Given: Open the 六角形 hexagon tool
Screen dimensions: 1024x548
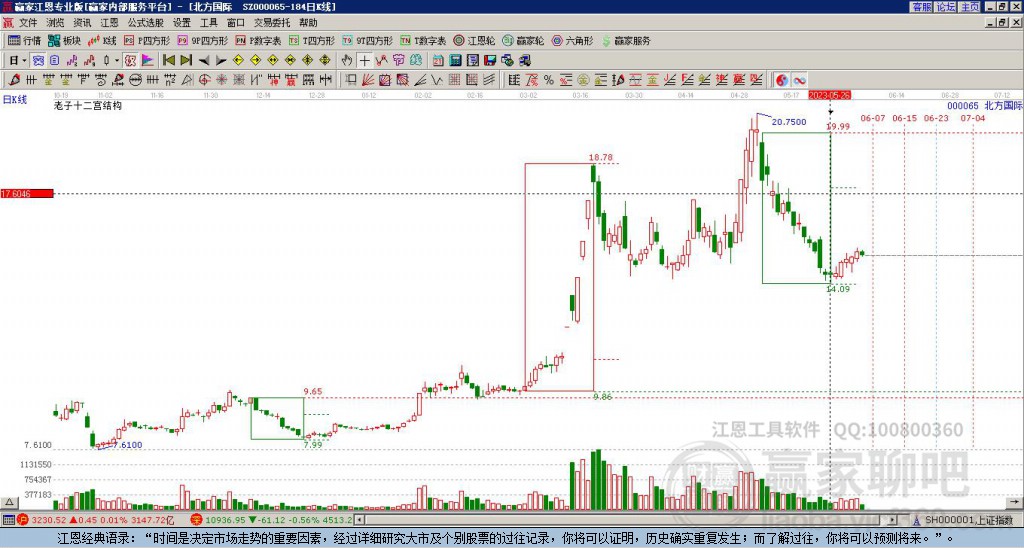Looking at the screenshot, I should point(572,40).
